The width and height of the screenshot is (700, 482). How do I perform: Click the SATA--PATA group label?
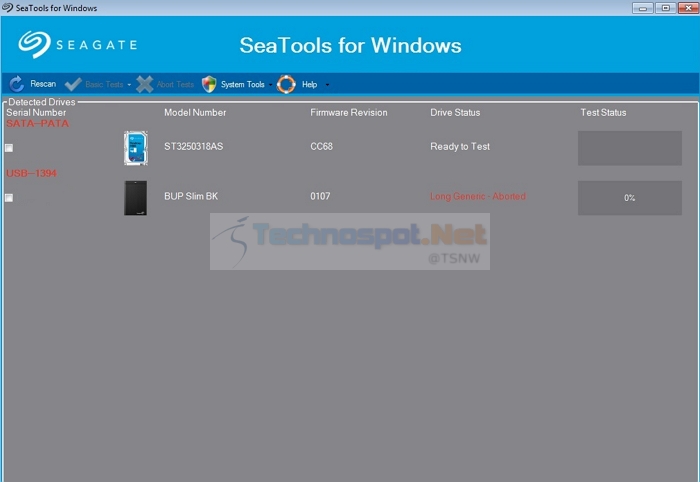point(38,124)
